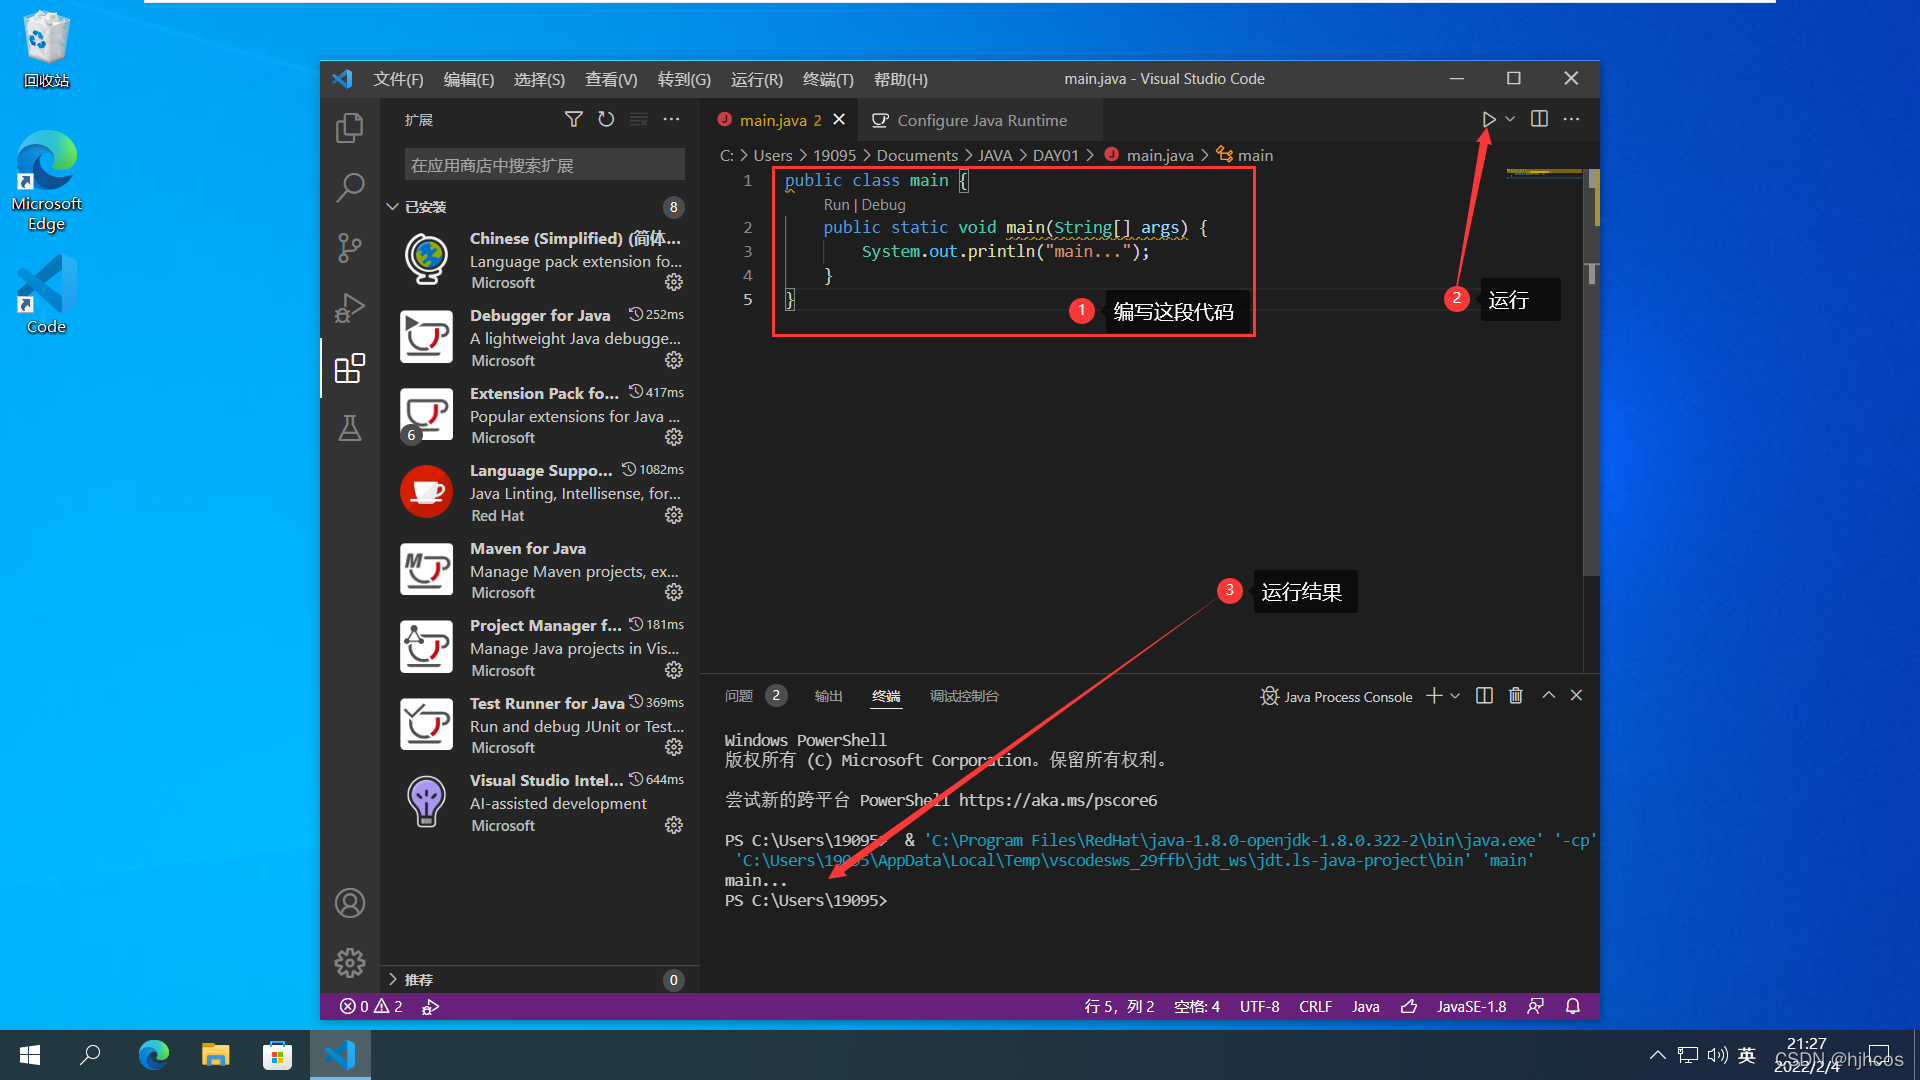
Task: Click errors and warnings count in status bar
Action: coord(371,1006)
